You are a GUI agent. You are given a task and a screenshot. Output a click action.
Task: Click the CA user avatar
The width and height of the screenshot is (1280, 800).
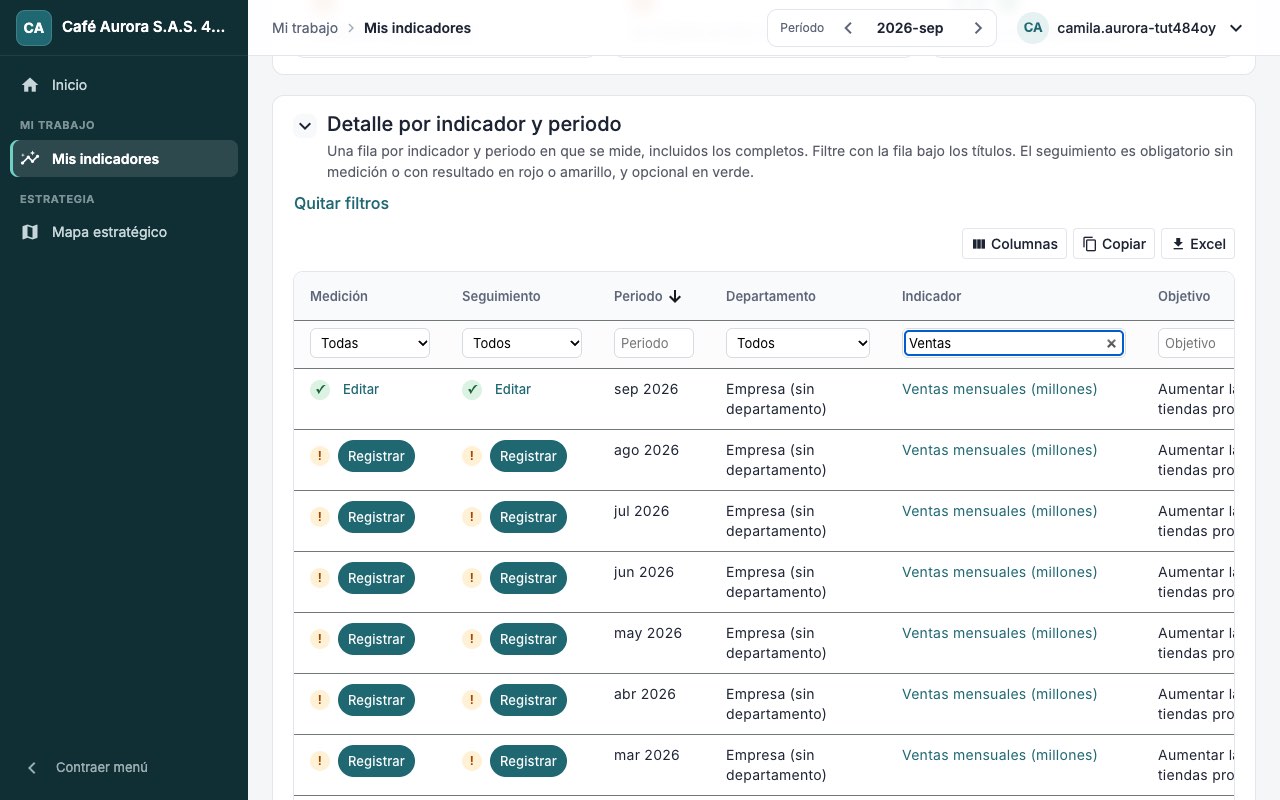tap(1033, 28)
